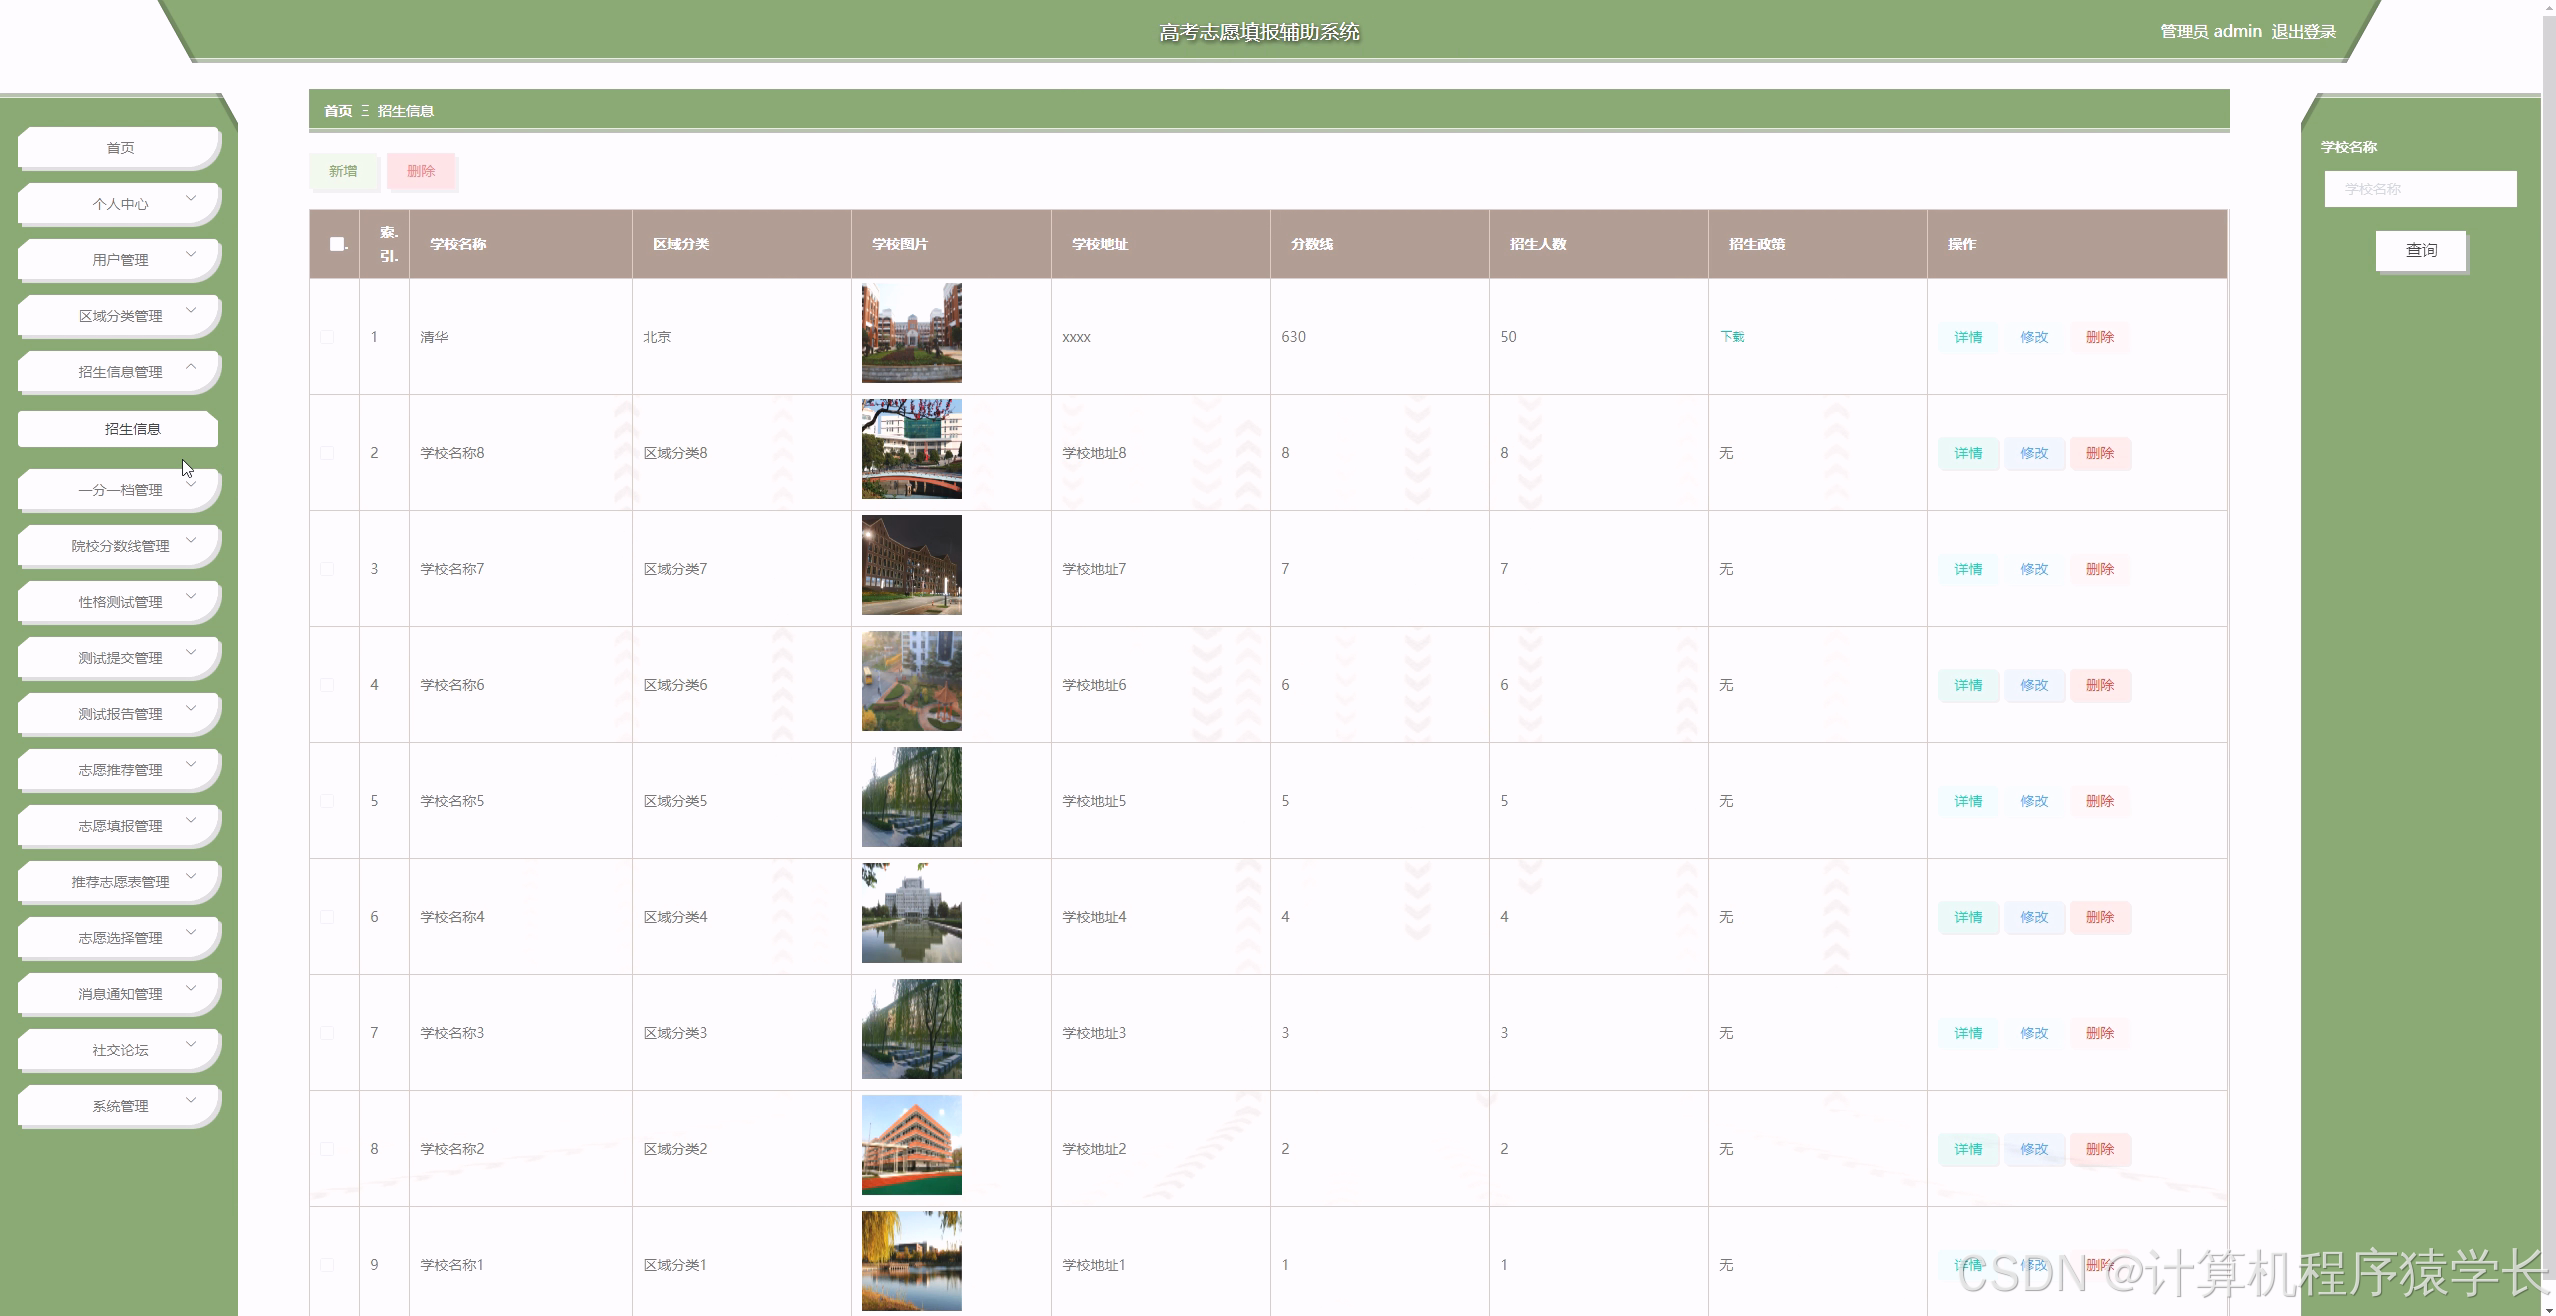Viewport: 2556px width, 1316px height.
Task: Focus the 学校名称 search input field
Action: [x=2420, y=189]
